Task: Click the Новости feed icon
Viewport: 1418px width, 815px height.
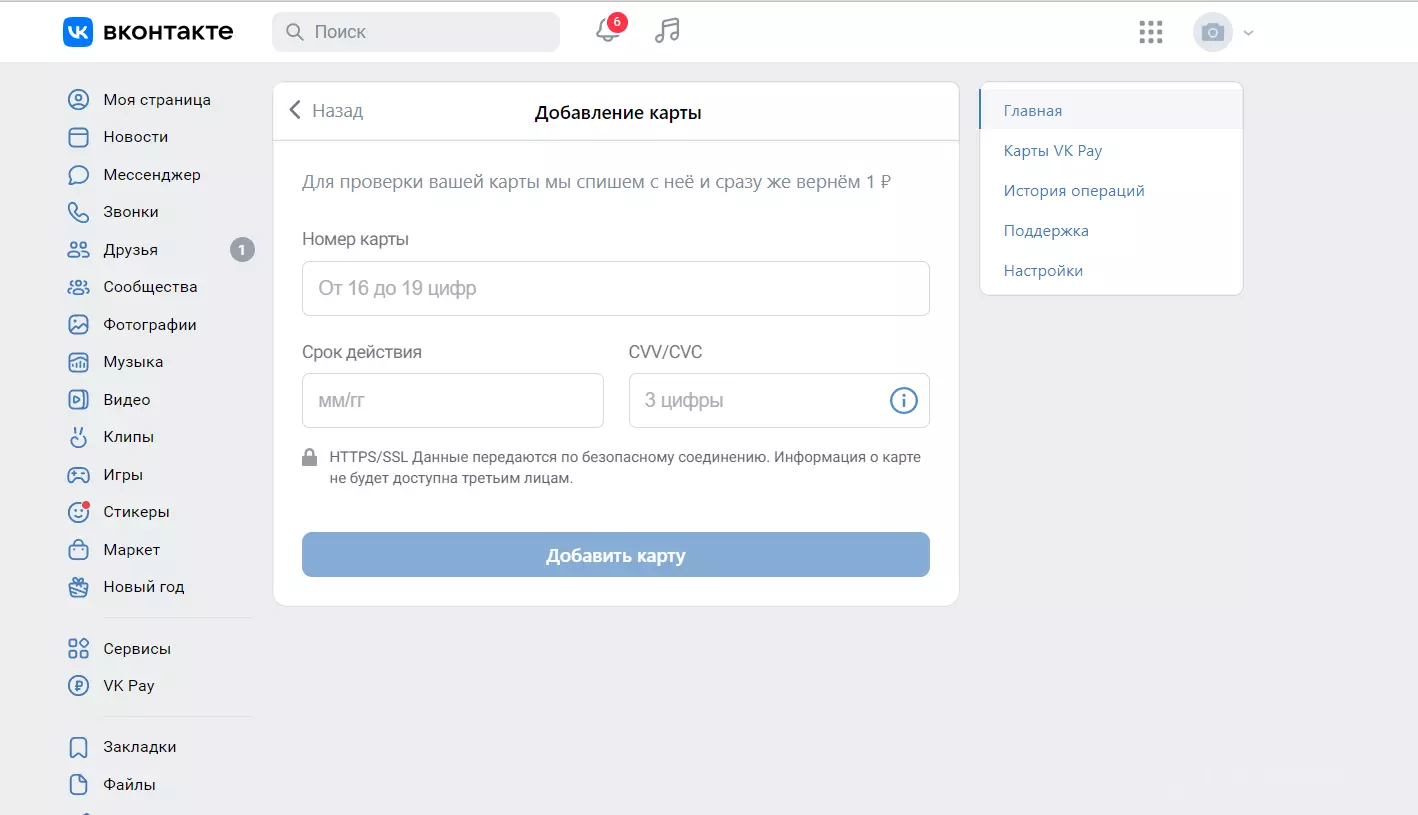Action: coord(78,137)
